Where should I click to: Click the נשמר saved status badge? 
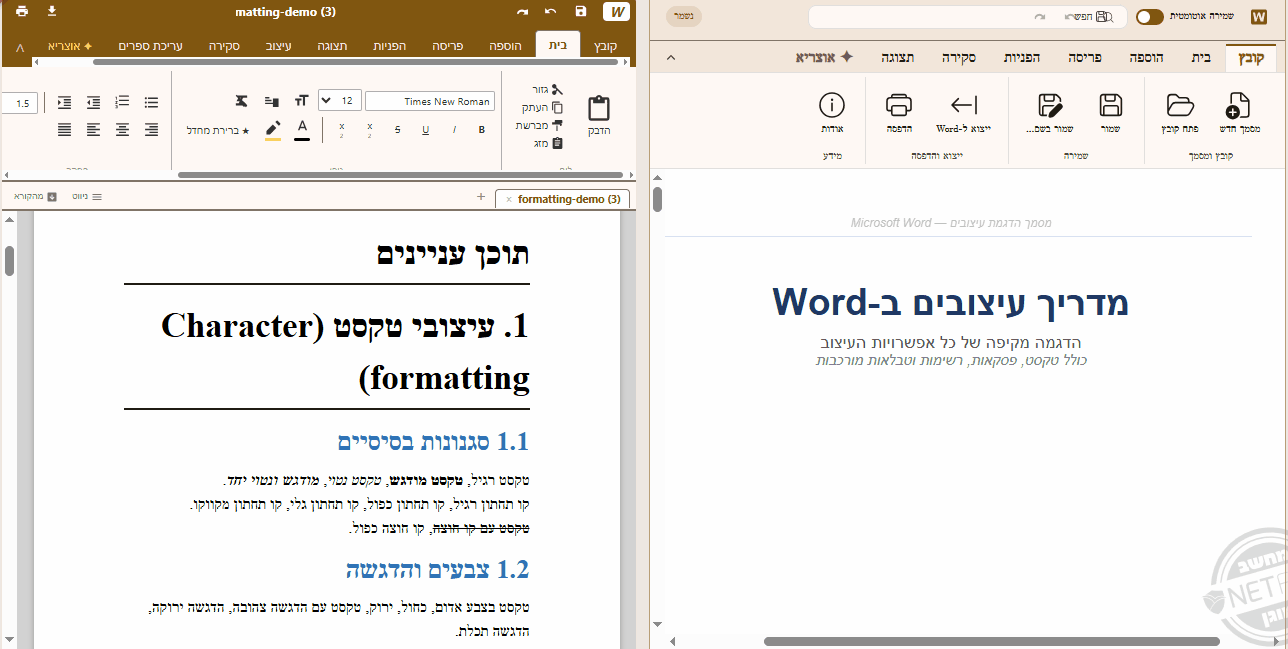point(684,16)
